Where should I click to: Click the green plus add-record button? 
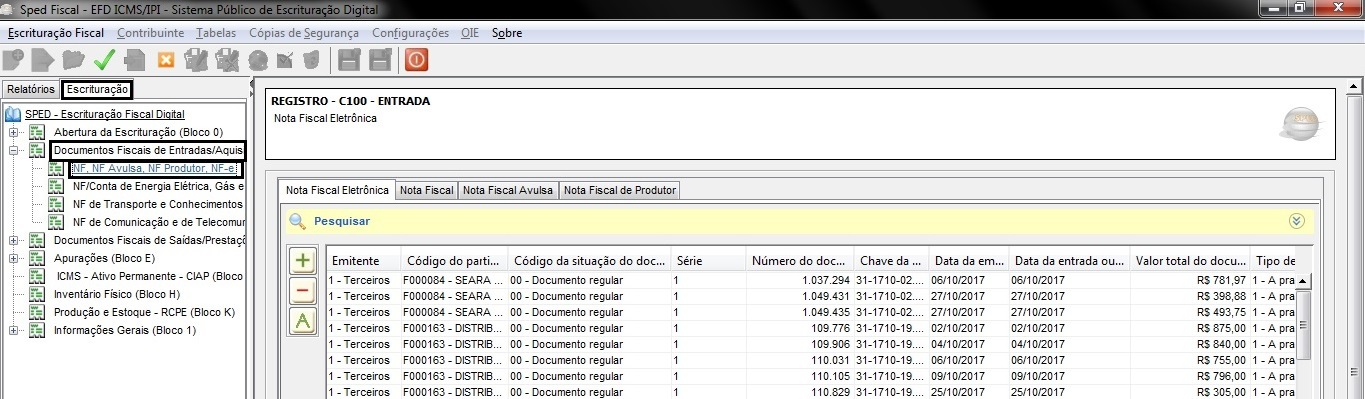pyautogui.click(x=303, y=261)
